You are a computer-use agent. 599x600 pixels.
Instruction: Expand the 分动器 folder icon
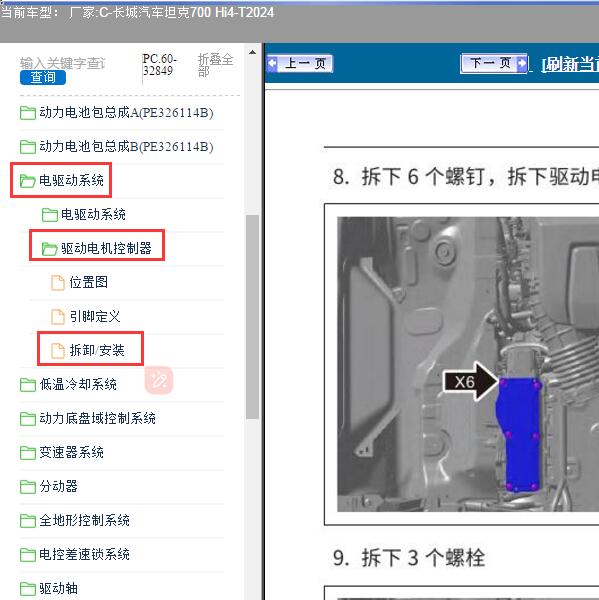pyautogui.click(x=28, y=487)
